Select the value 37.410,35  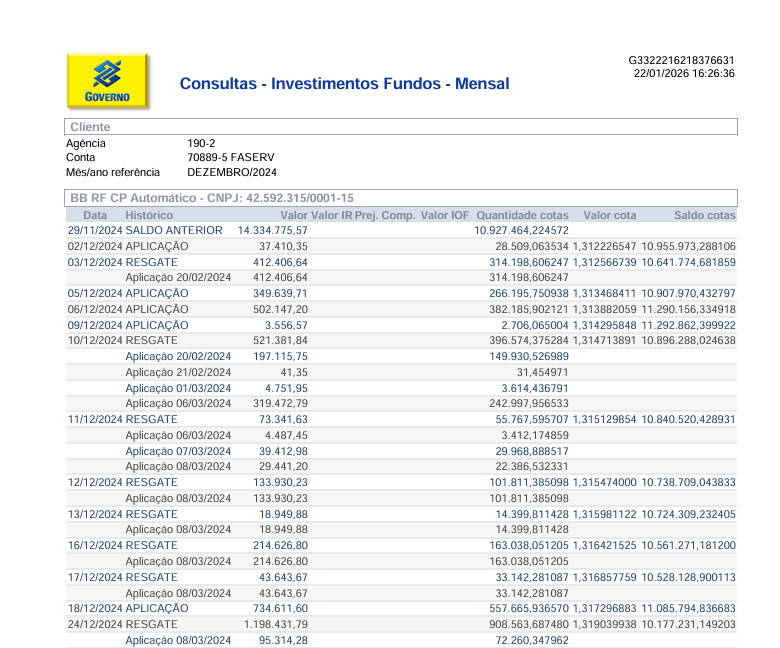[x=283, y=246]
